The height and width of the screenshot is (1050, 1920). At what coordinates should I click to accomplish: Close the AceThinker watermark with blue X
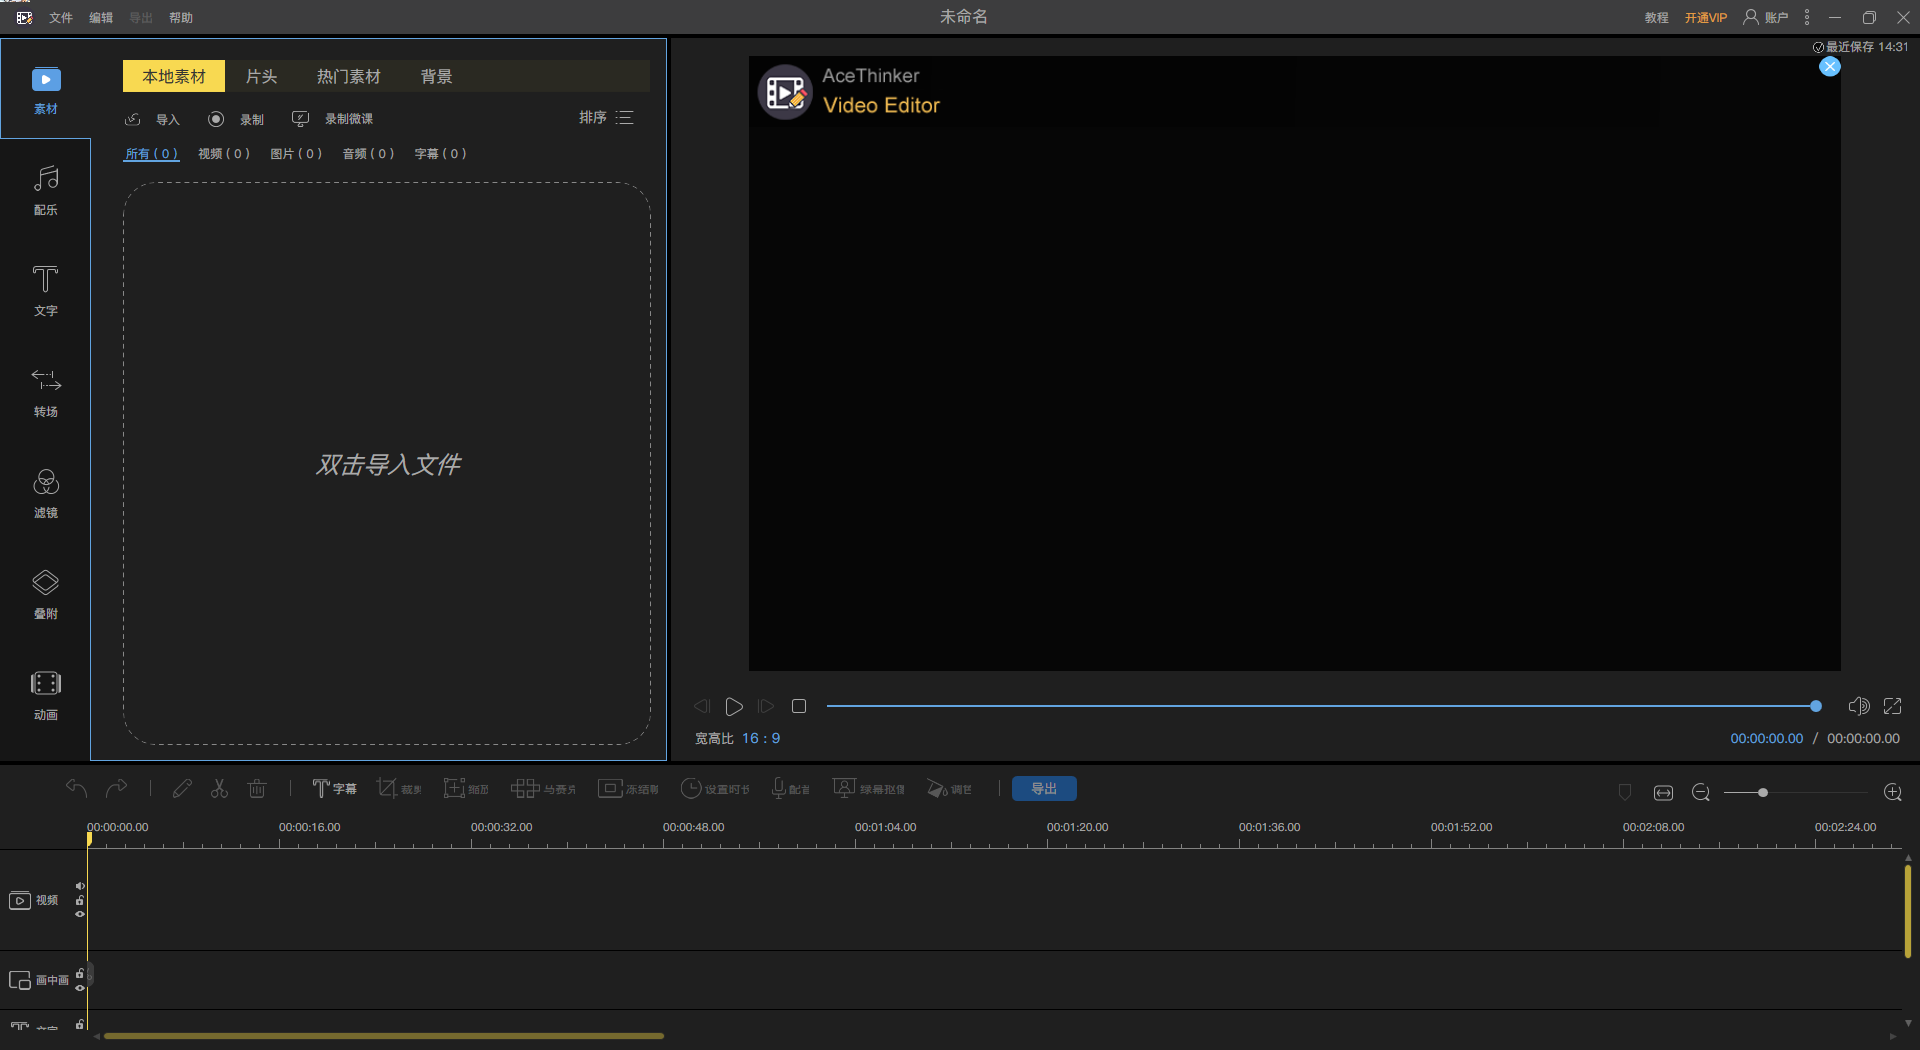[x=1830, y=66]
